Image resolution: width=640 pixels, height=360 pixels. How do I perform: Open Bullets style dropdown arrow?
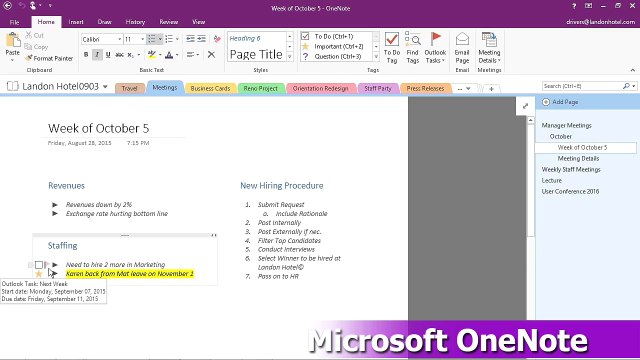pyautogui.click(x=160, y=39)
